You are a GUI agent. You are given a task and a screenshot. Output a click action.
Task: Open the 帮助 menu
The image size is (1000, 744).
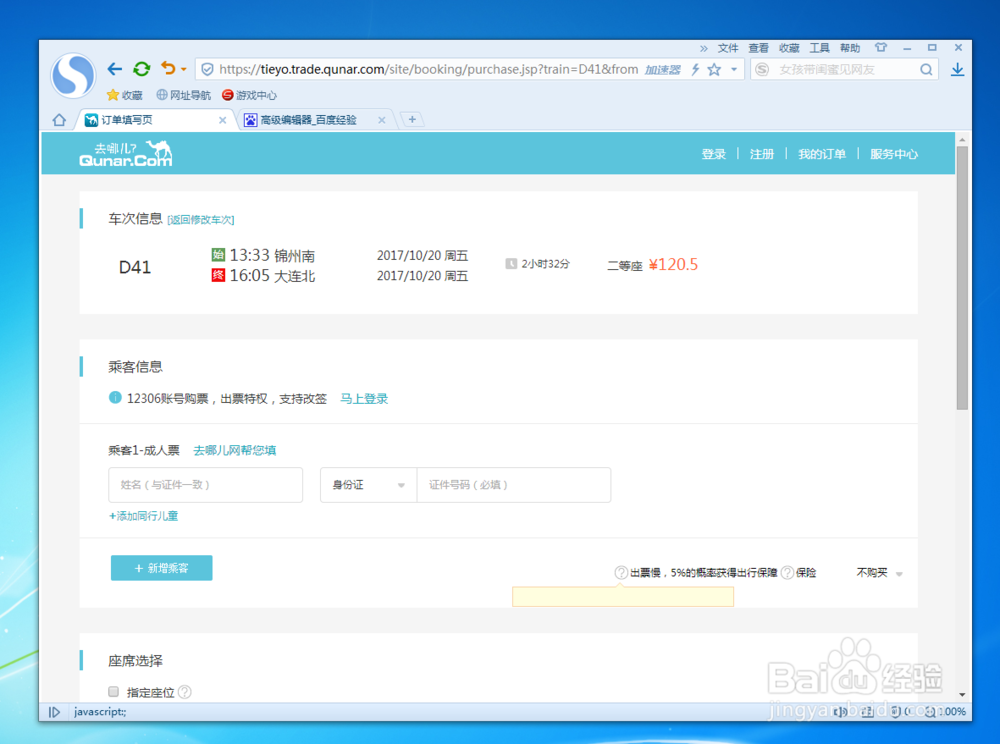click(x=850, y=48)
